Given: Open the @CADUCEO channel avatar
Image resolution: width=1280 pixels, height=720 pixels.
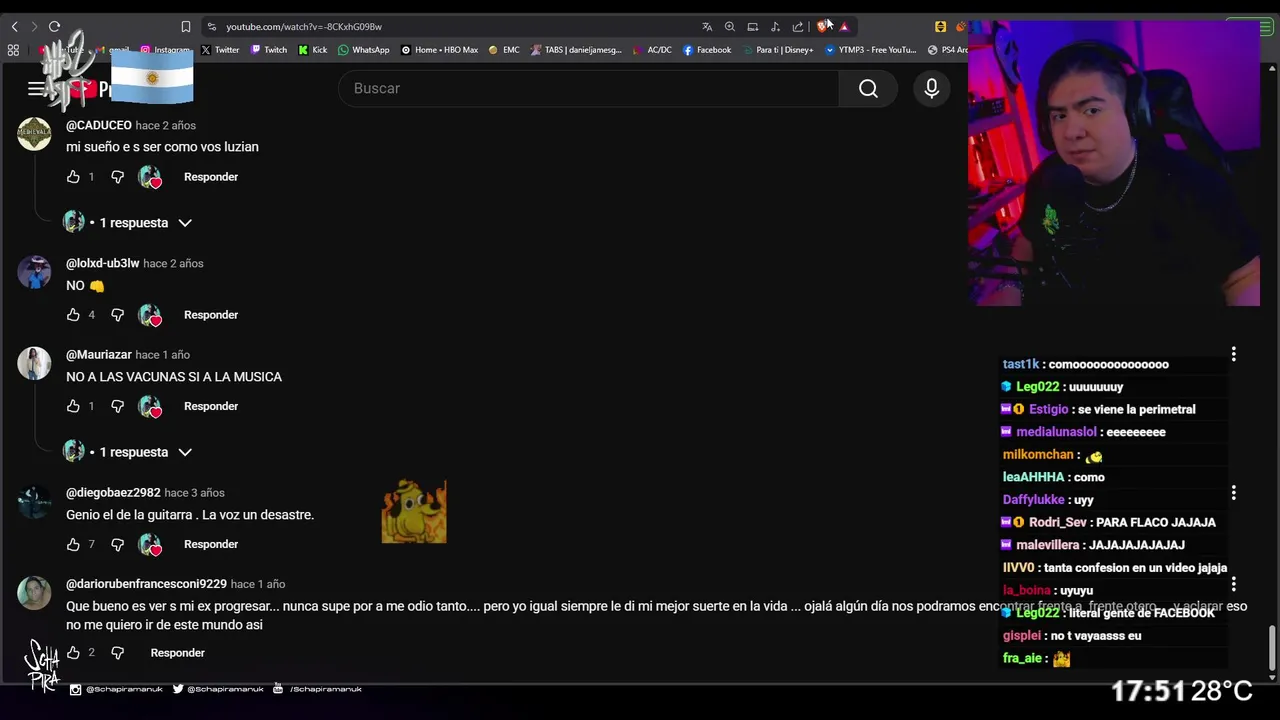Looking at the screenshot, I should pos(34,134).
